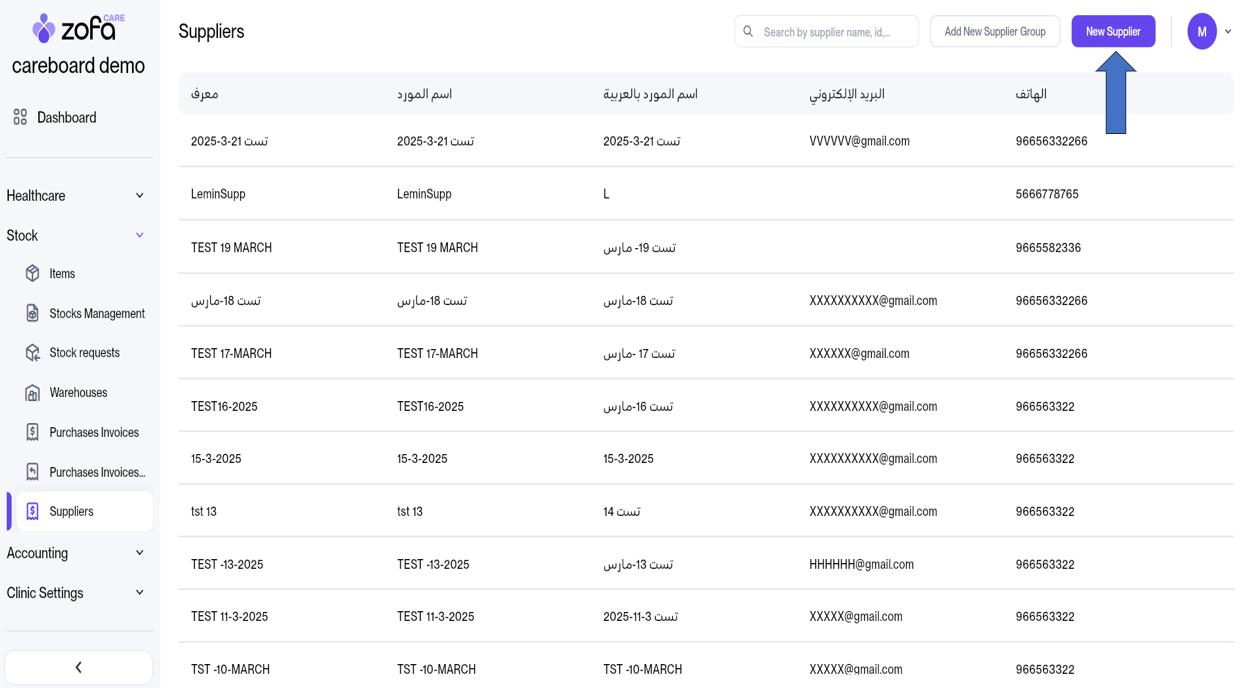This screenshot has height=688, width=1248.
Task: Click Add New Supplier Group button
Action: tap(994, 32)
